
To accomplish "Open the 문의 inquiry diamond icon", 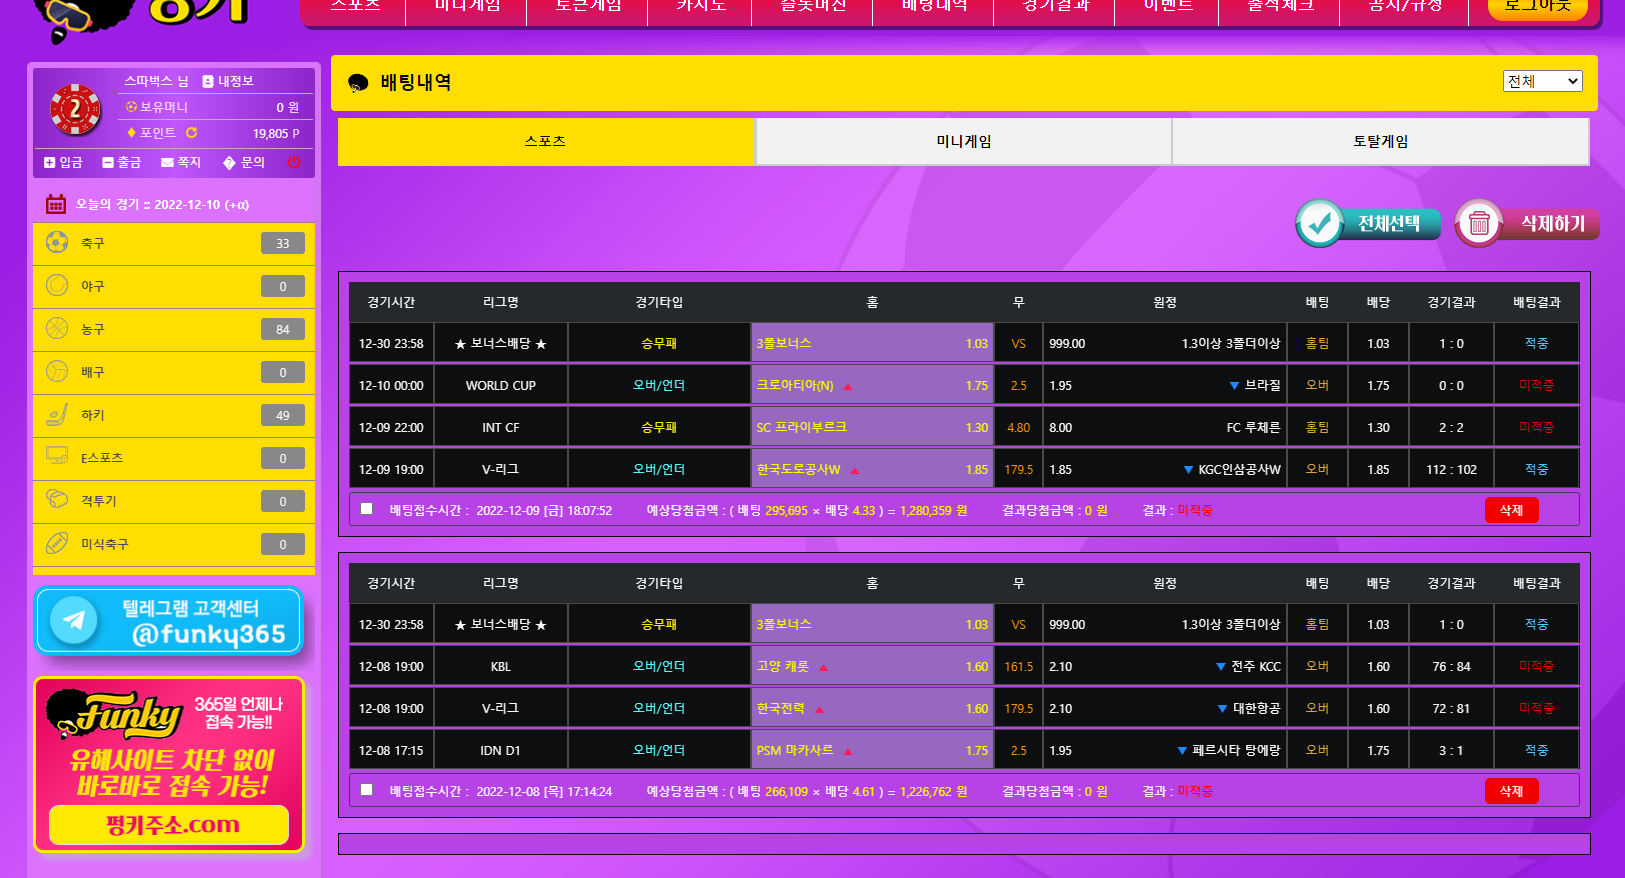I will (229, 163).
